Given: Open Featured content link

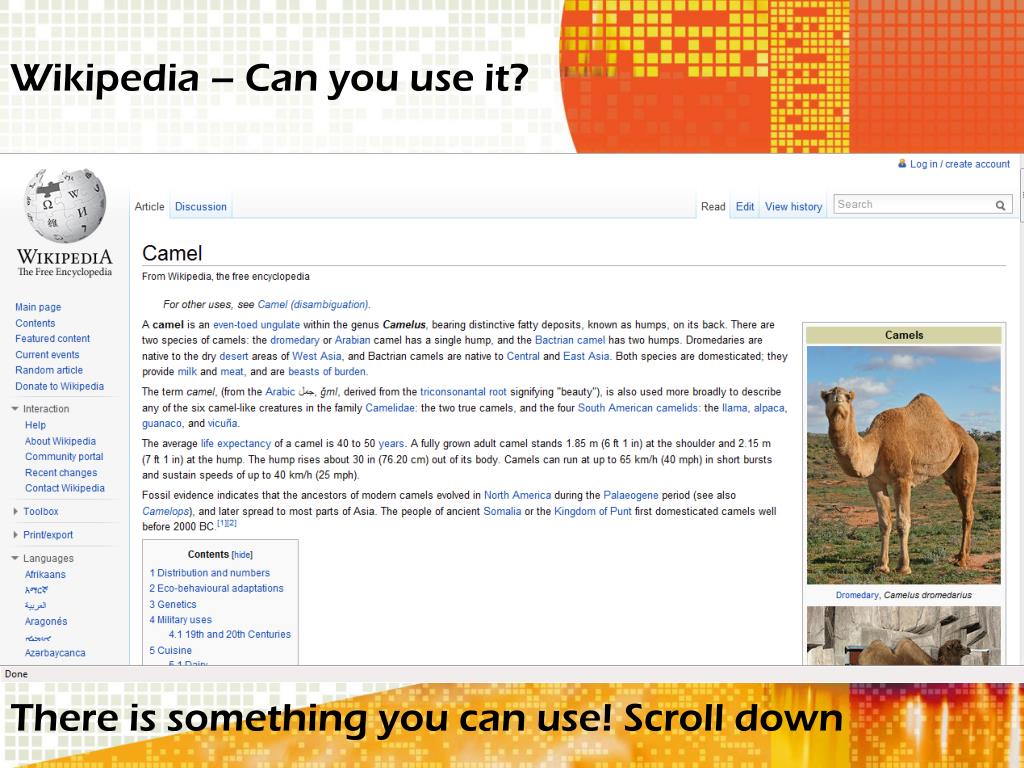Looking at the screenshot, I should (x=52, y=338).
